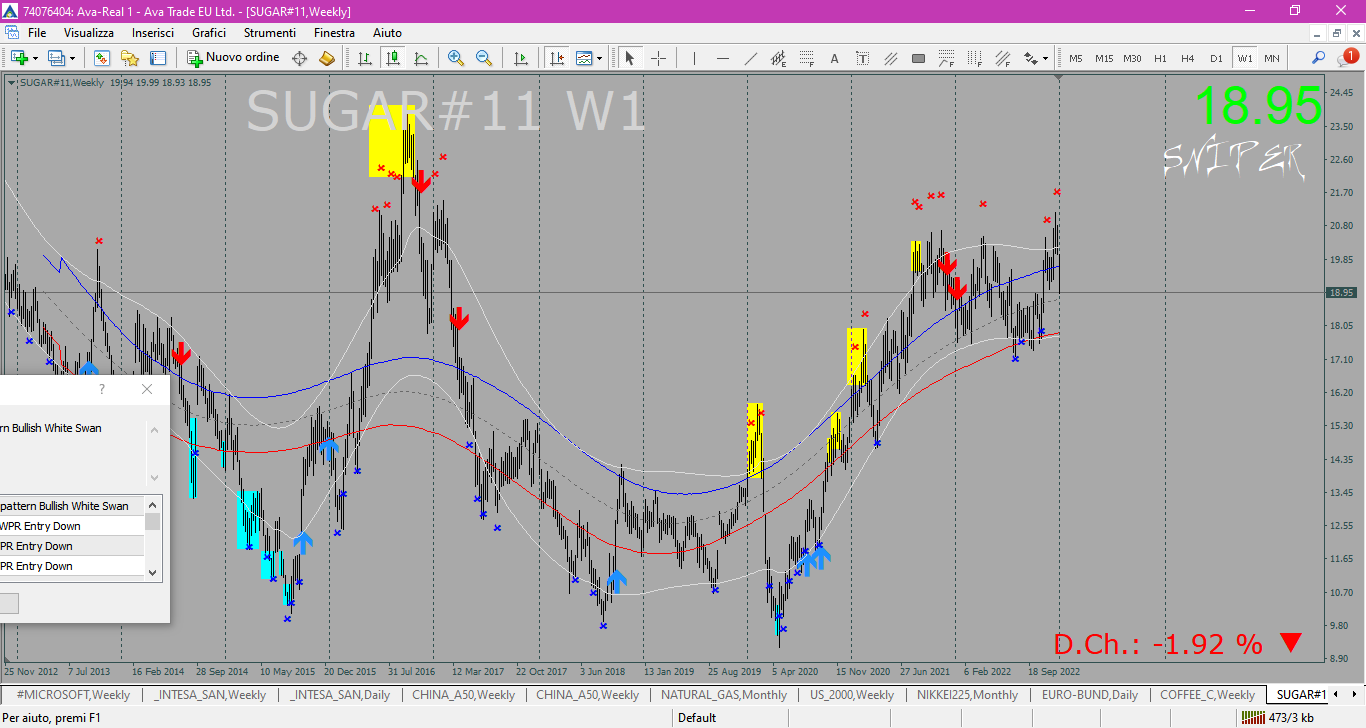Switch chart to candlestick mode

[393, 58]
